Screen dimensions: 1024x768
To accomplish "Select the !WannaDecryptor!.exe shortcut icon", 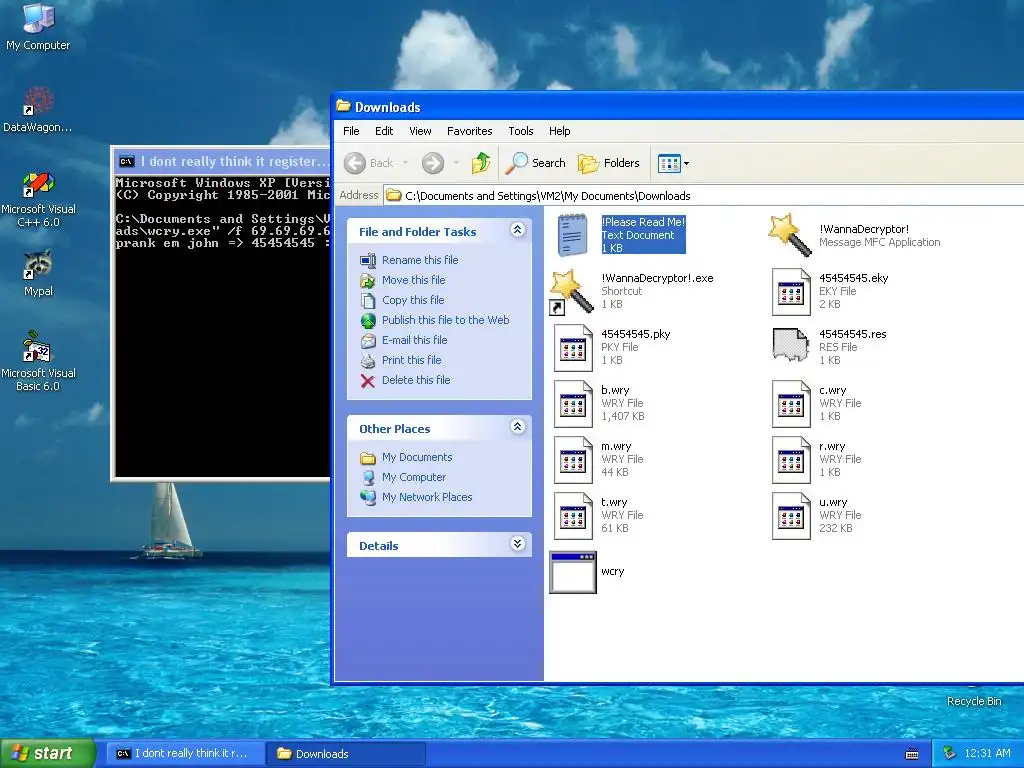I will pyautogui.click(x=572, y=291).
